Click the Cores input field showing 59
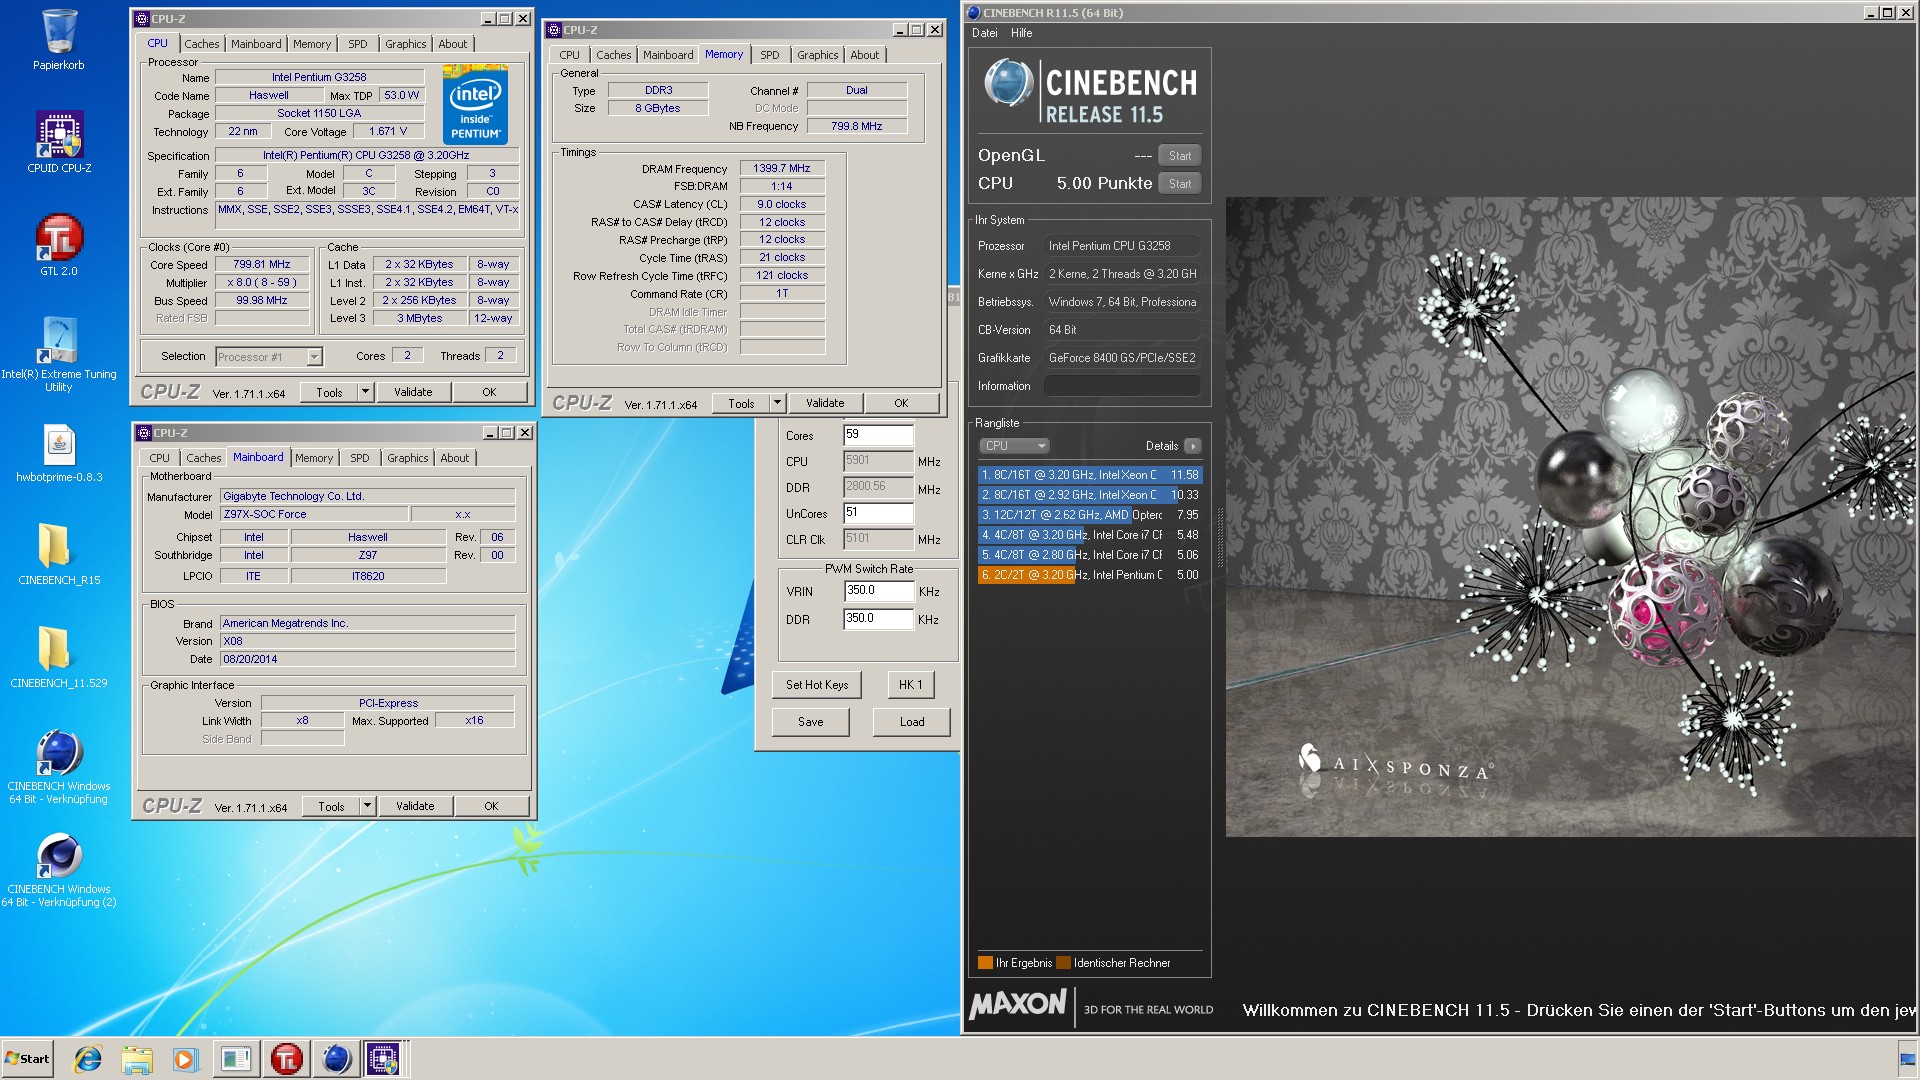Screen dimensions: 1920x1080 (878, 435)
